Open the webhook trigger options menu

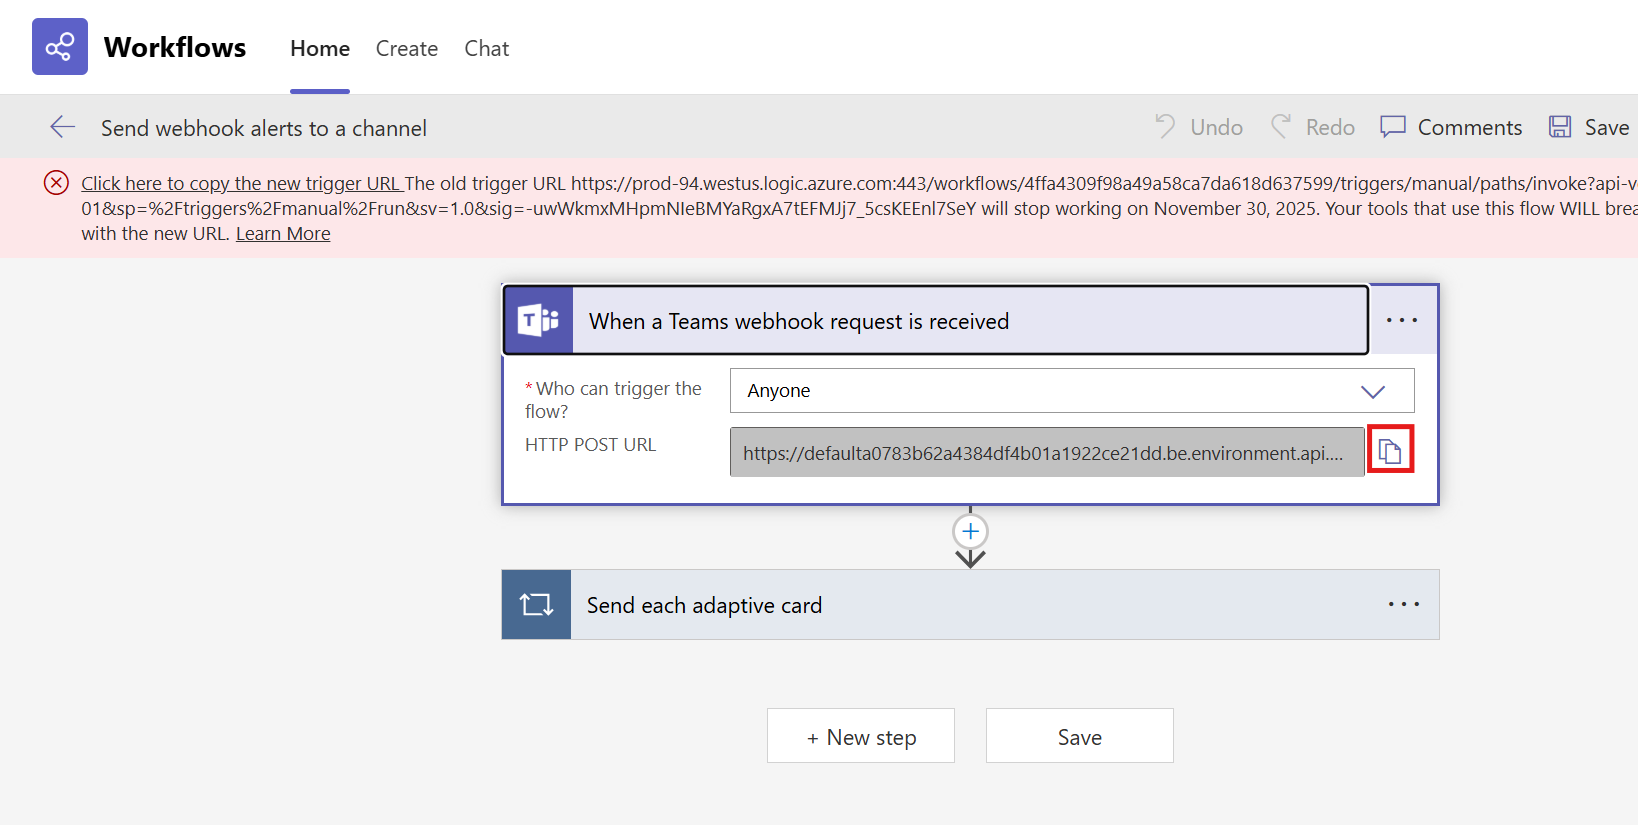(1403, 320)
